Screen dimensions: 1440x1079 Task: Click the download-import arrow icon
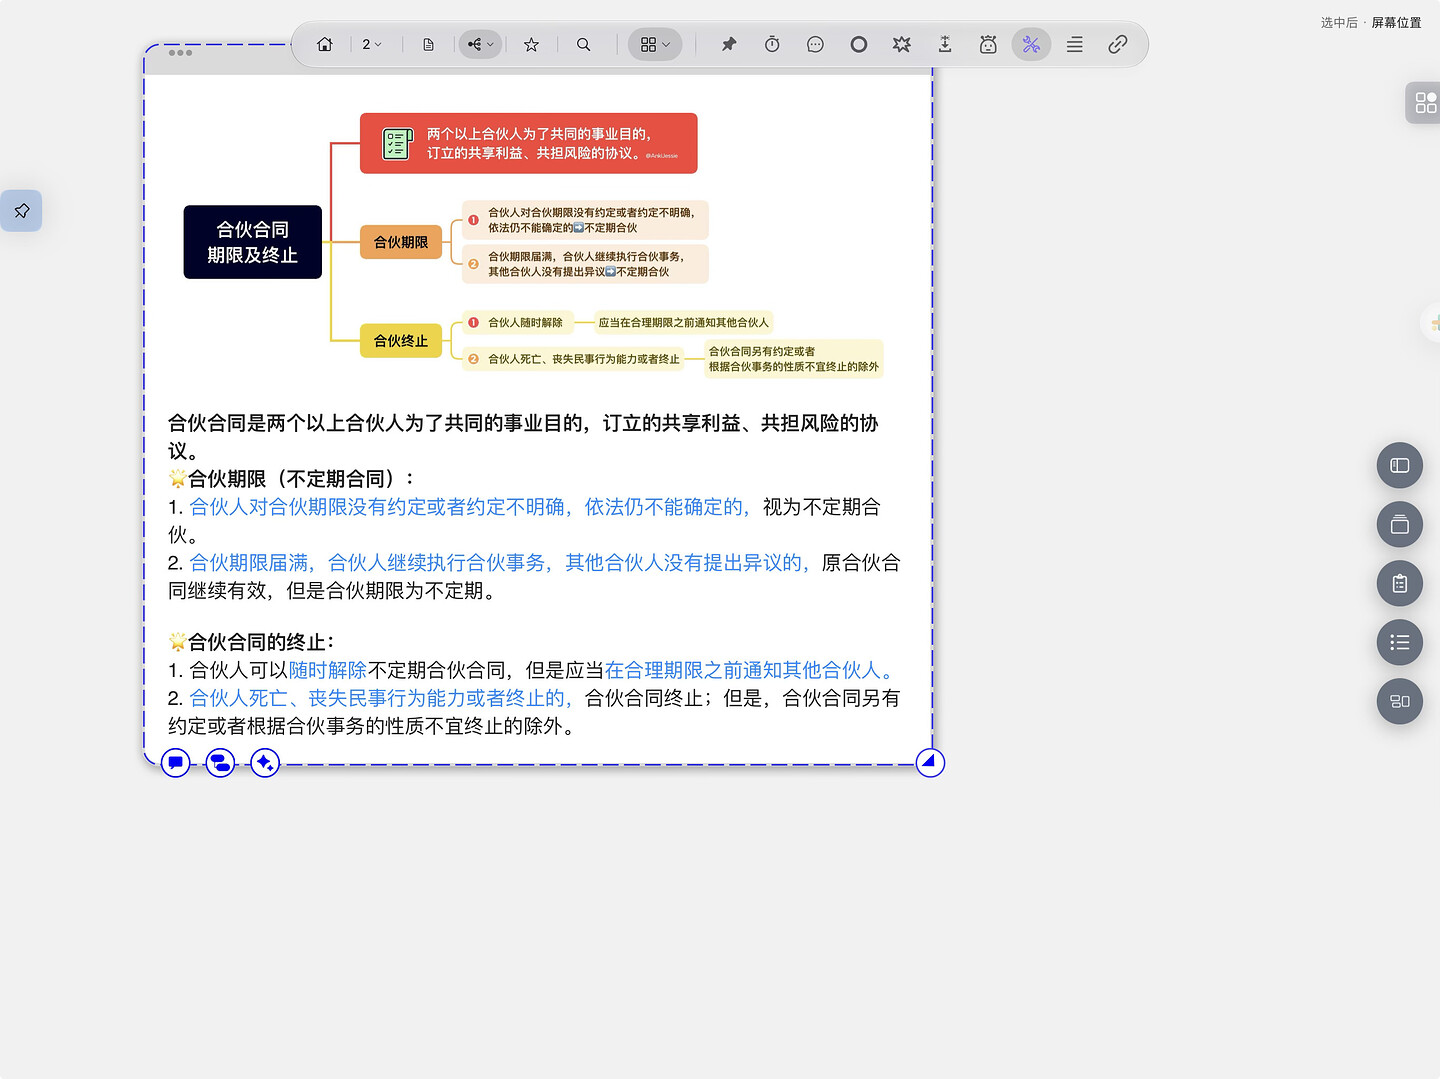coord(945,45)
